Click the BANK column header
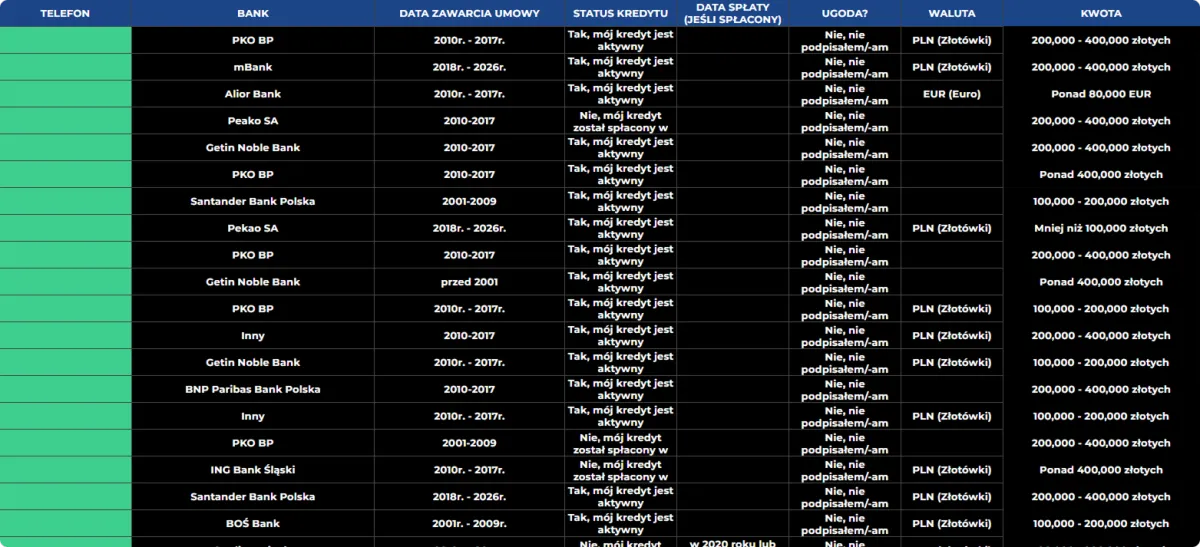 pos(253,13)
